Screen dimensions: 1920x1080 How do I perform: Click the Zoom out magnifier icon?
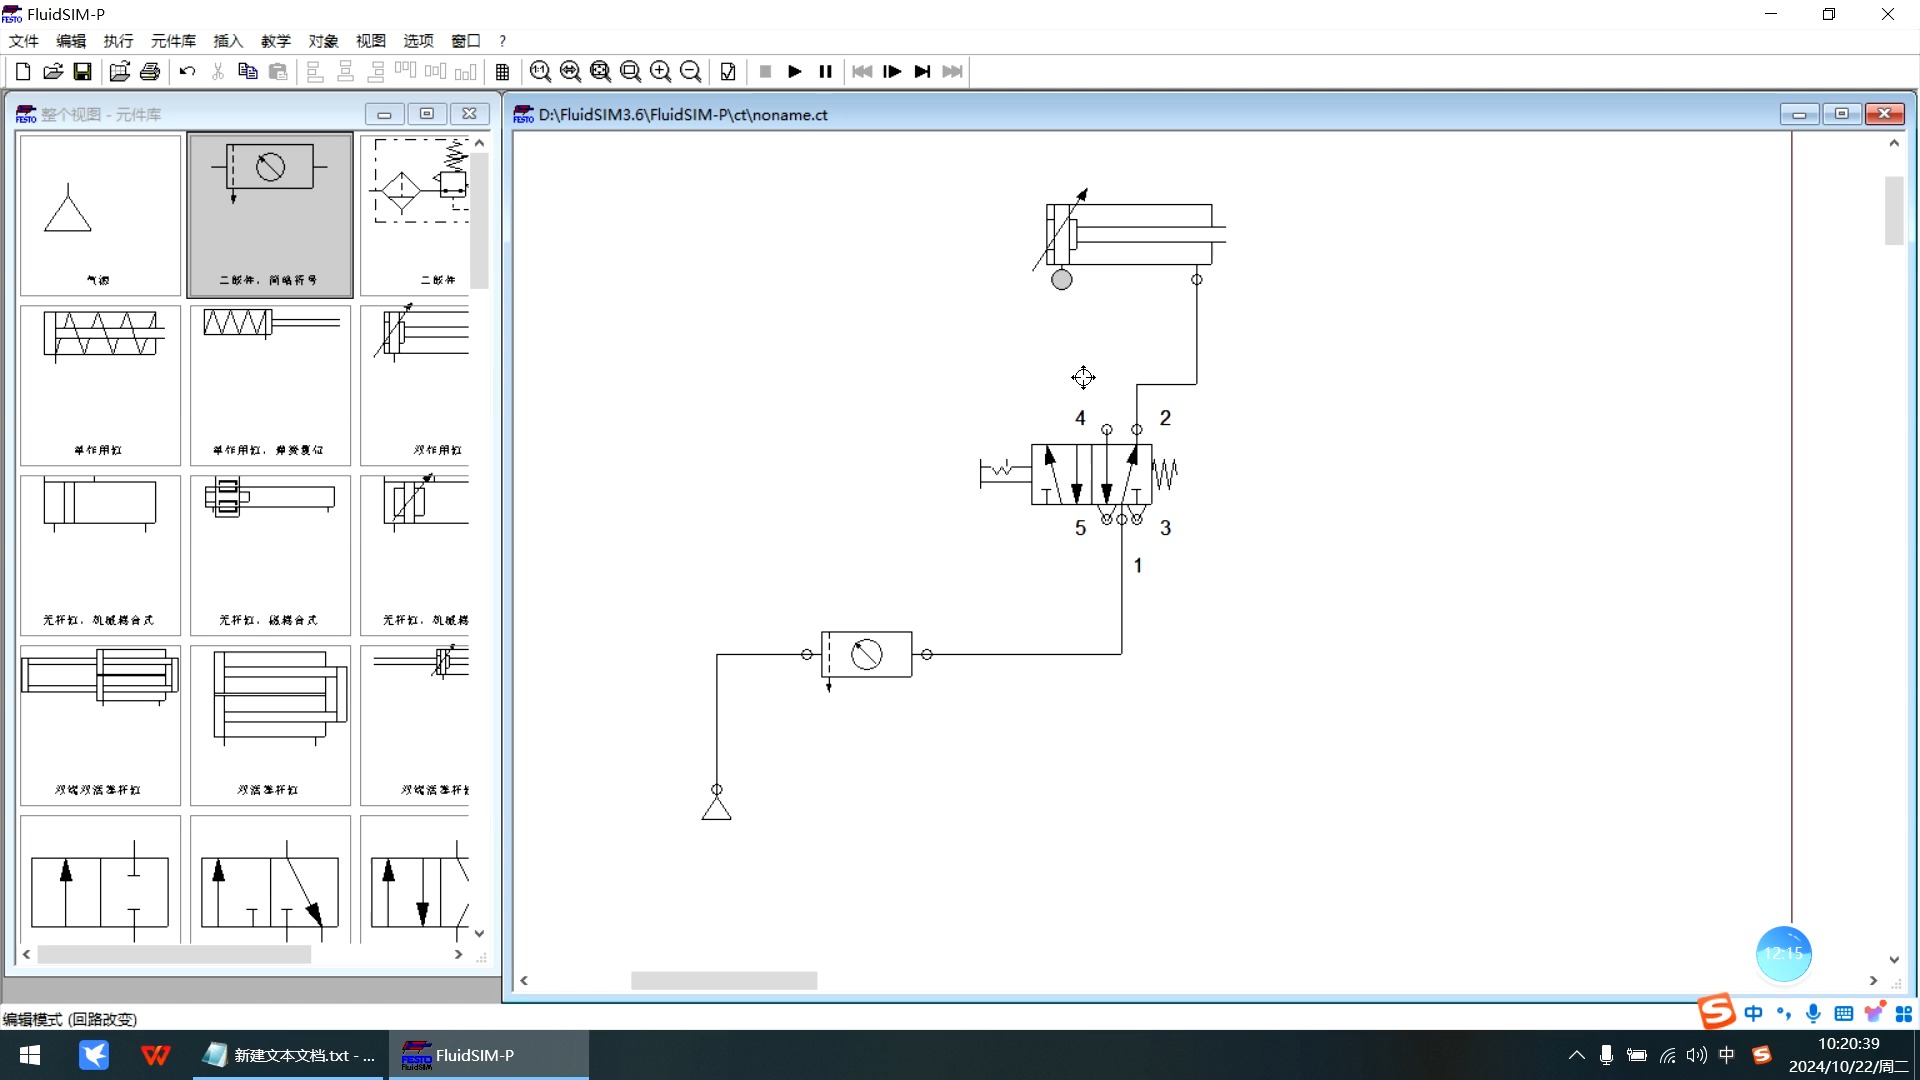690,71
